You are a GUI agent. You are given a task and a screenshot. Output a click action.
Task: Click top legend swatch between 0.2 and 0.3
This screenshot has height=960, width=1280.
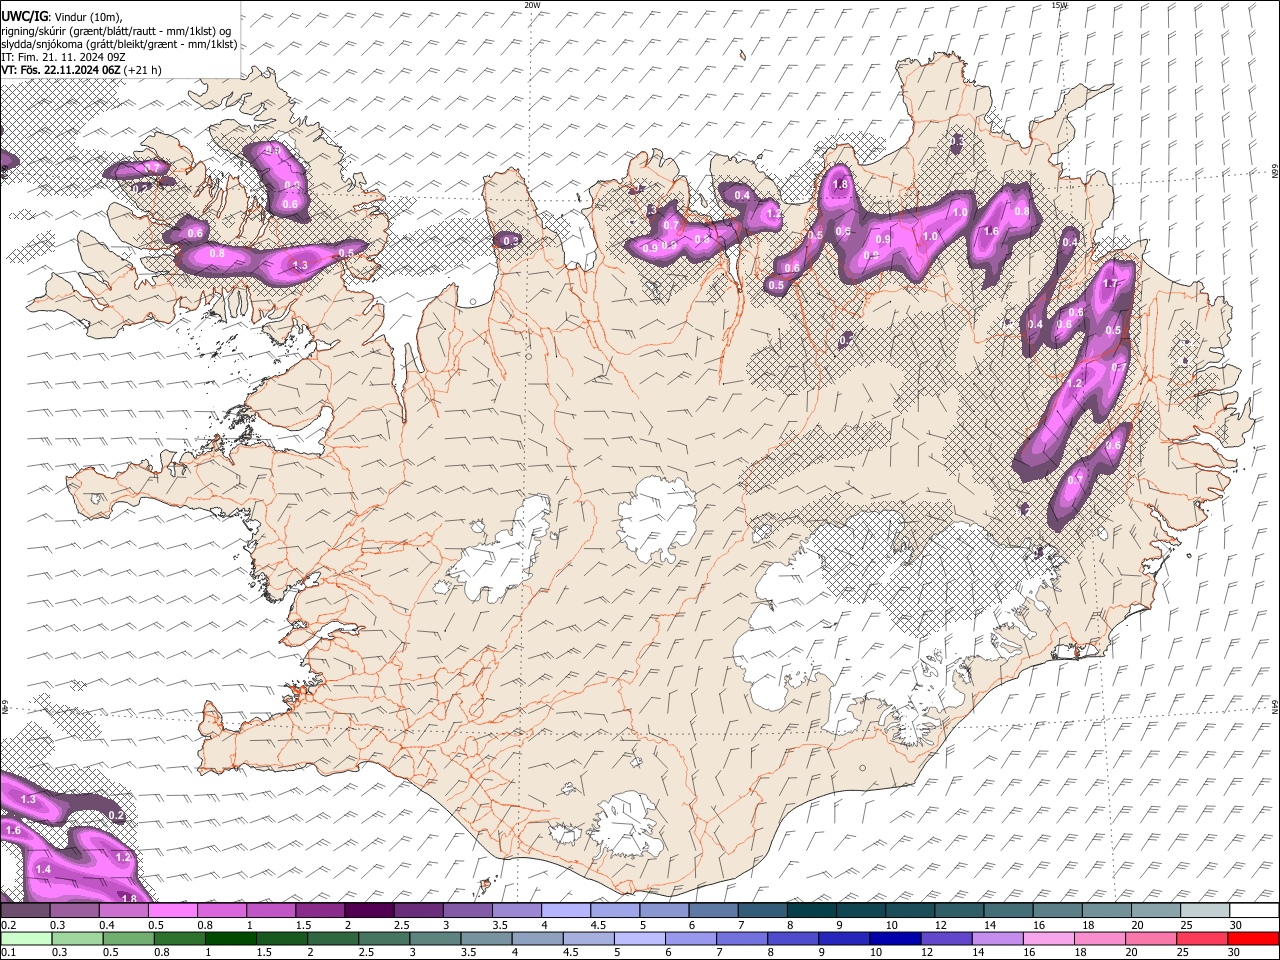pos(25,911)
